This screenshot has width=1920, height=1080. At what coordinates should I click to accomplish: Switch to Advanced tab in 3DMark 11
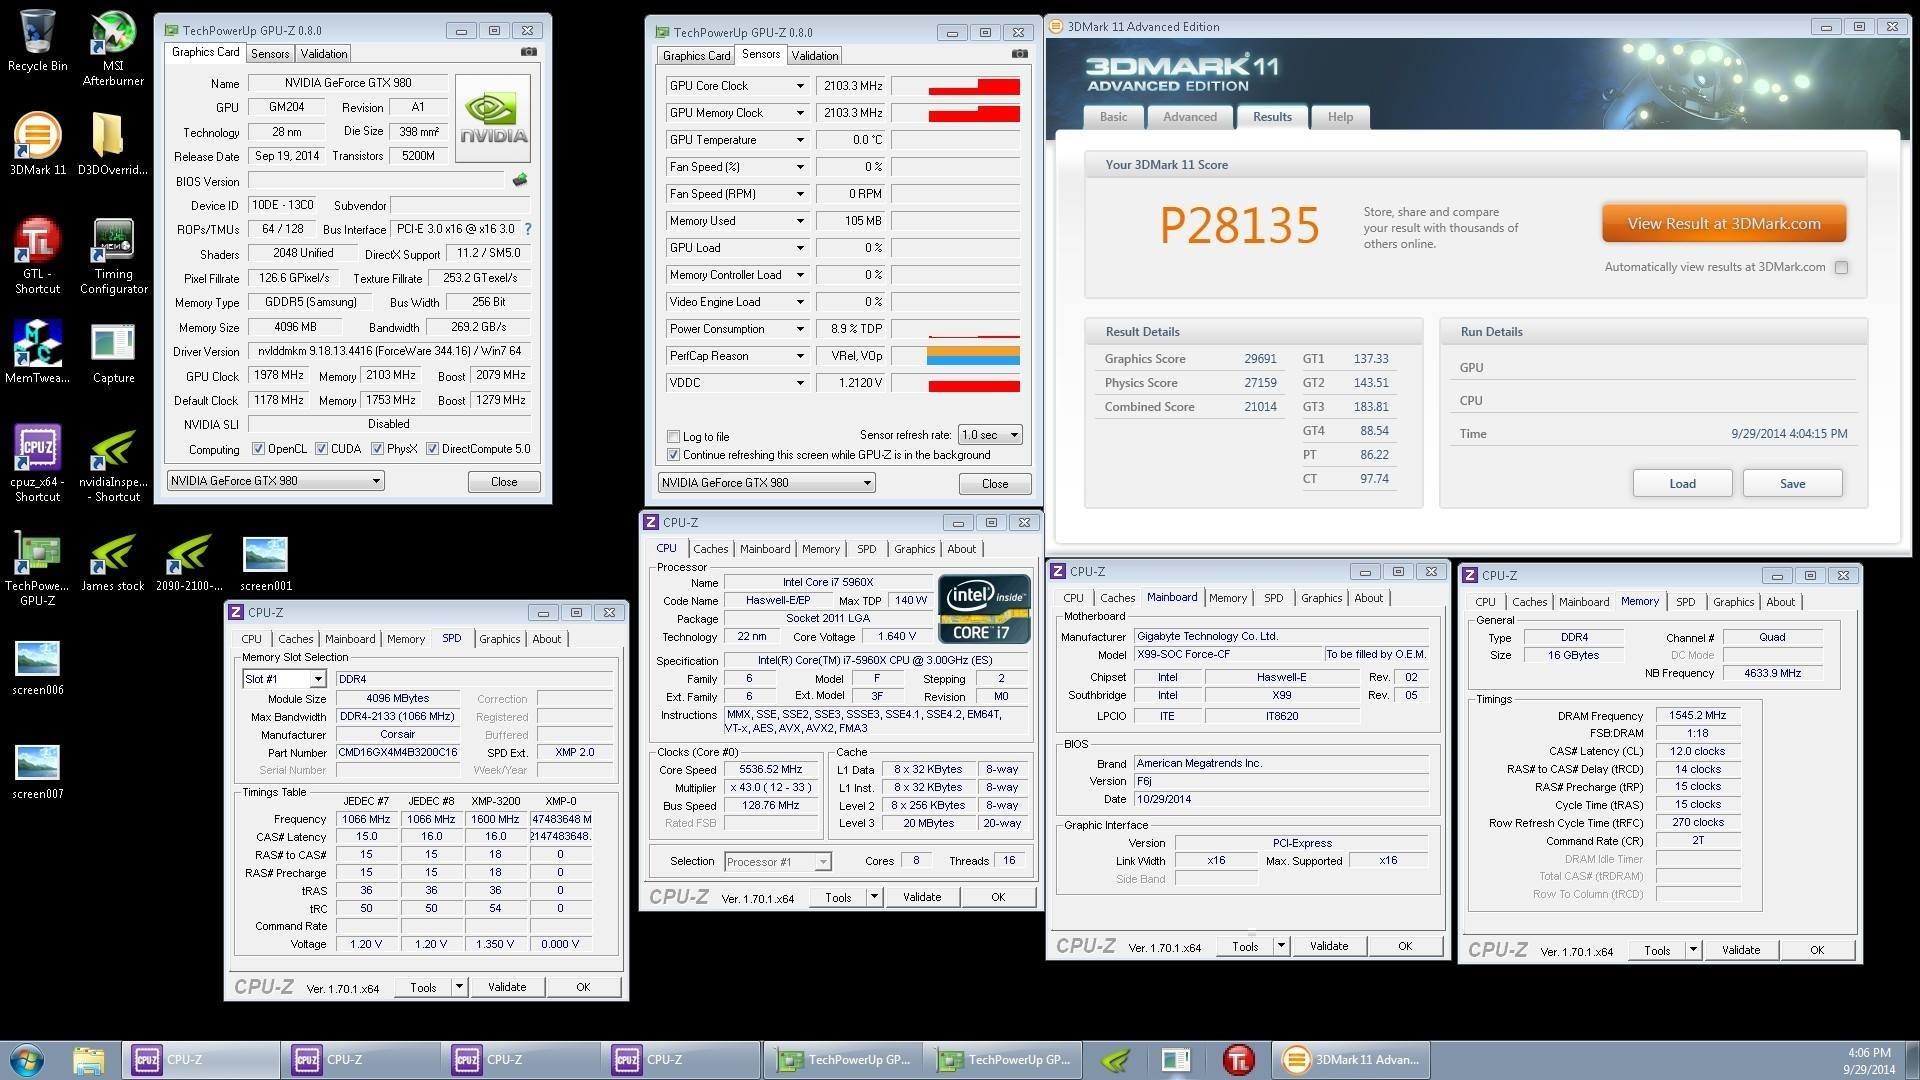pos(1189,117)
